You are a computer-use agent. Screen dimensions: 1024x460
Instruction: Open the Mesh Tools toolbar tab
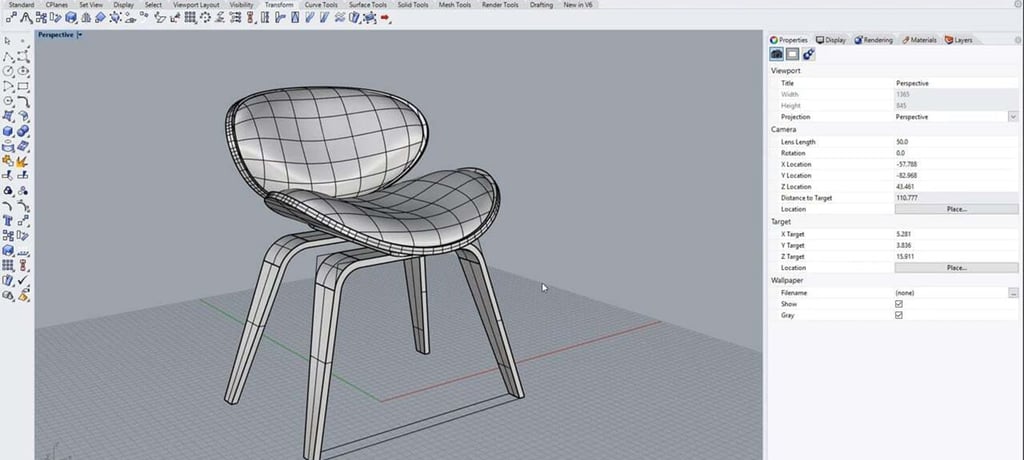455,5
